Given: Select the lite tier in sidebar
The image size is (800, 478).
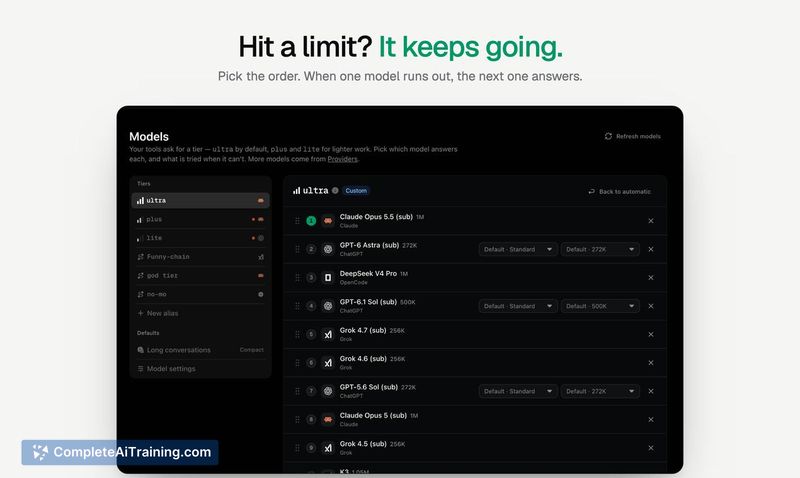Looking at the screenshot, I should coord(201,238).
